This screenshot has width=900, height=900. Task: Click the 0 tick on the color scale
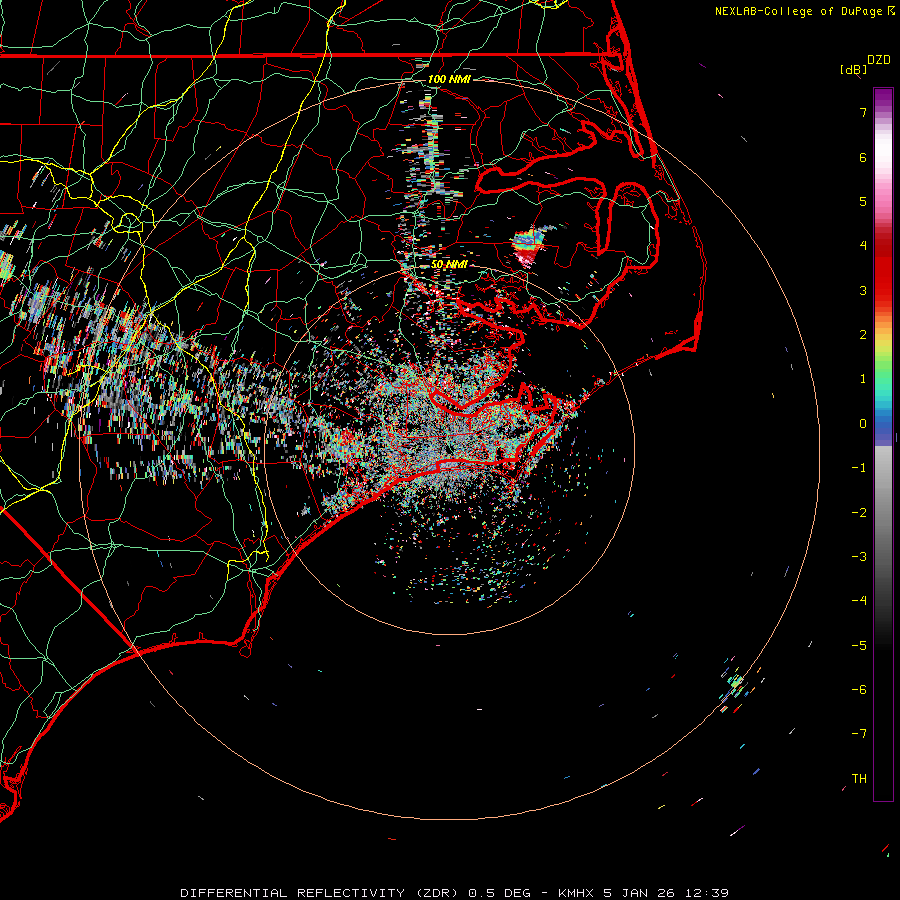click(x=862, y=424)
